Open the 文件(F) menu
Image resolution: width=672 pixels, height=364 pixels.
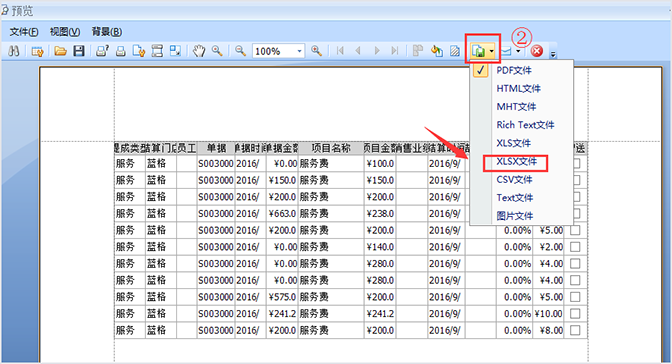24,32
